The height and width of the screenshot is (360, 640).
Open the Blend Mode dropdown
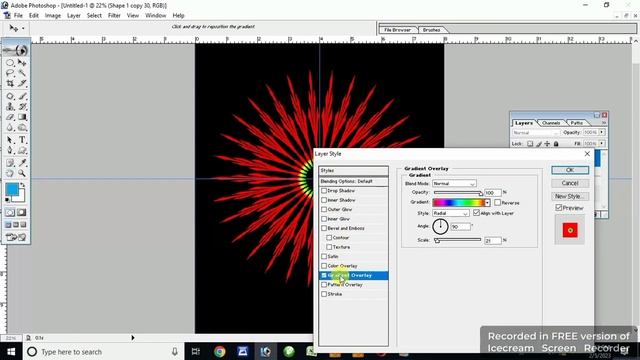[x=454, y=184]
